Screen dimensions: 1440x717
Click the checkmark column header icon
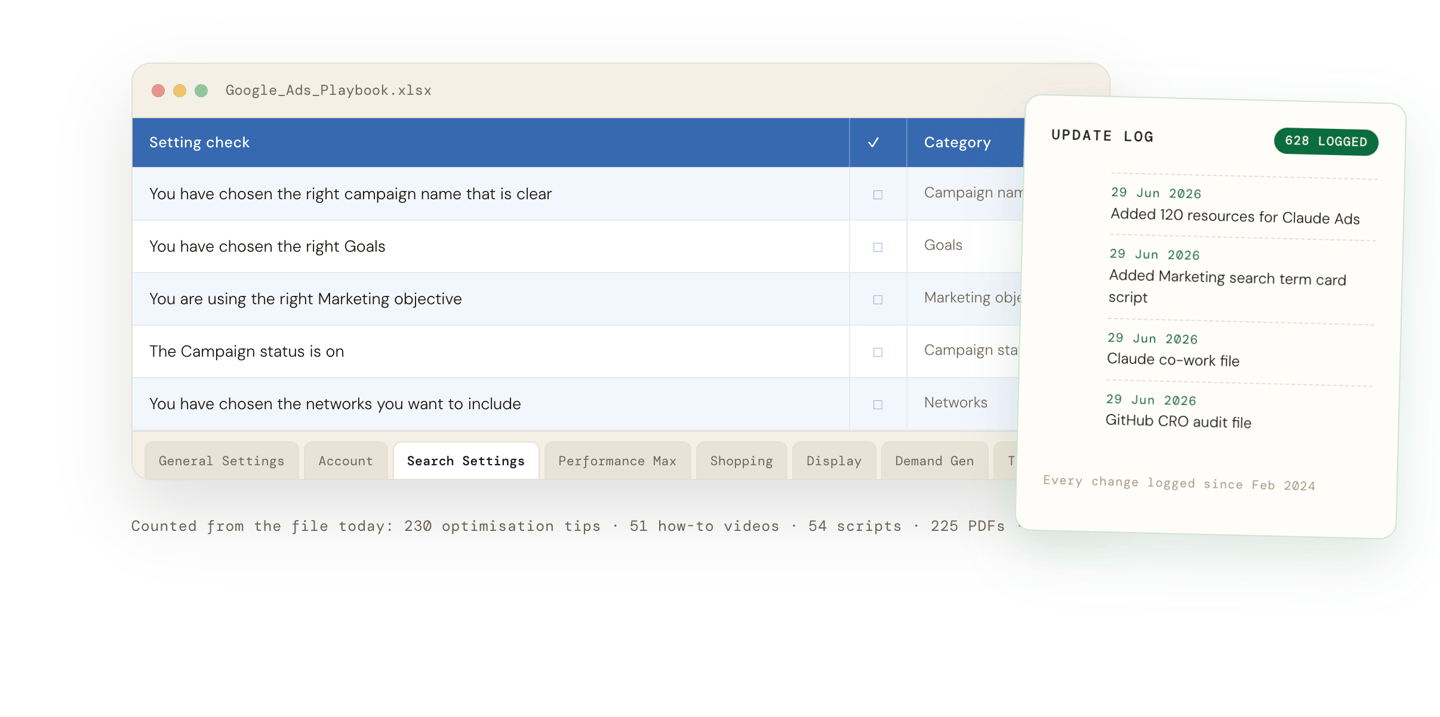[873, 143]
